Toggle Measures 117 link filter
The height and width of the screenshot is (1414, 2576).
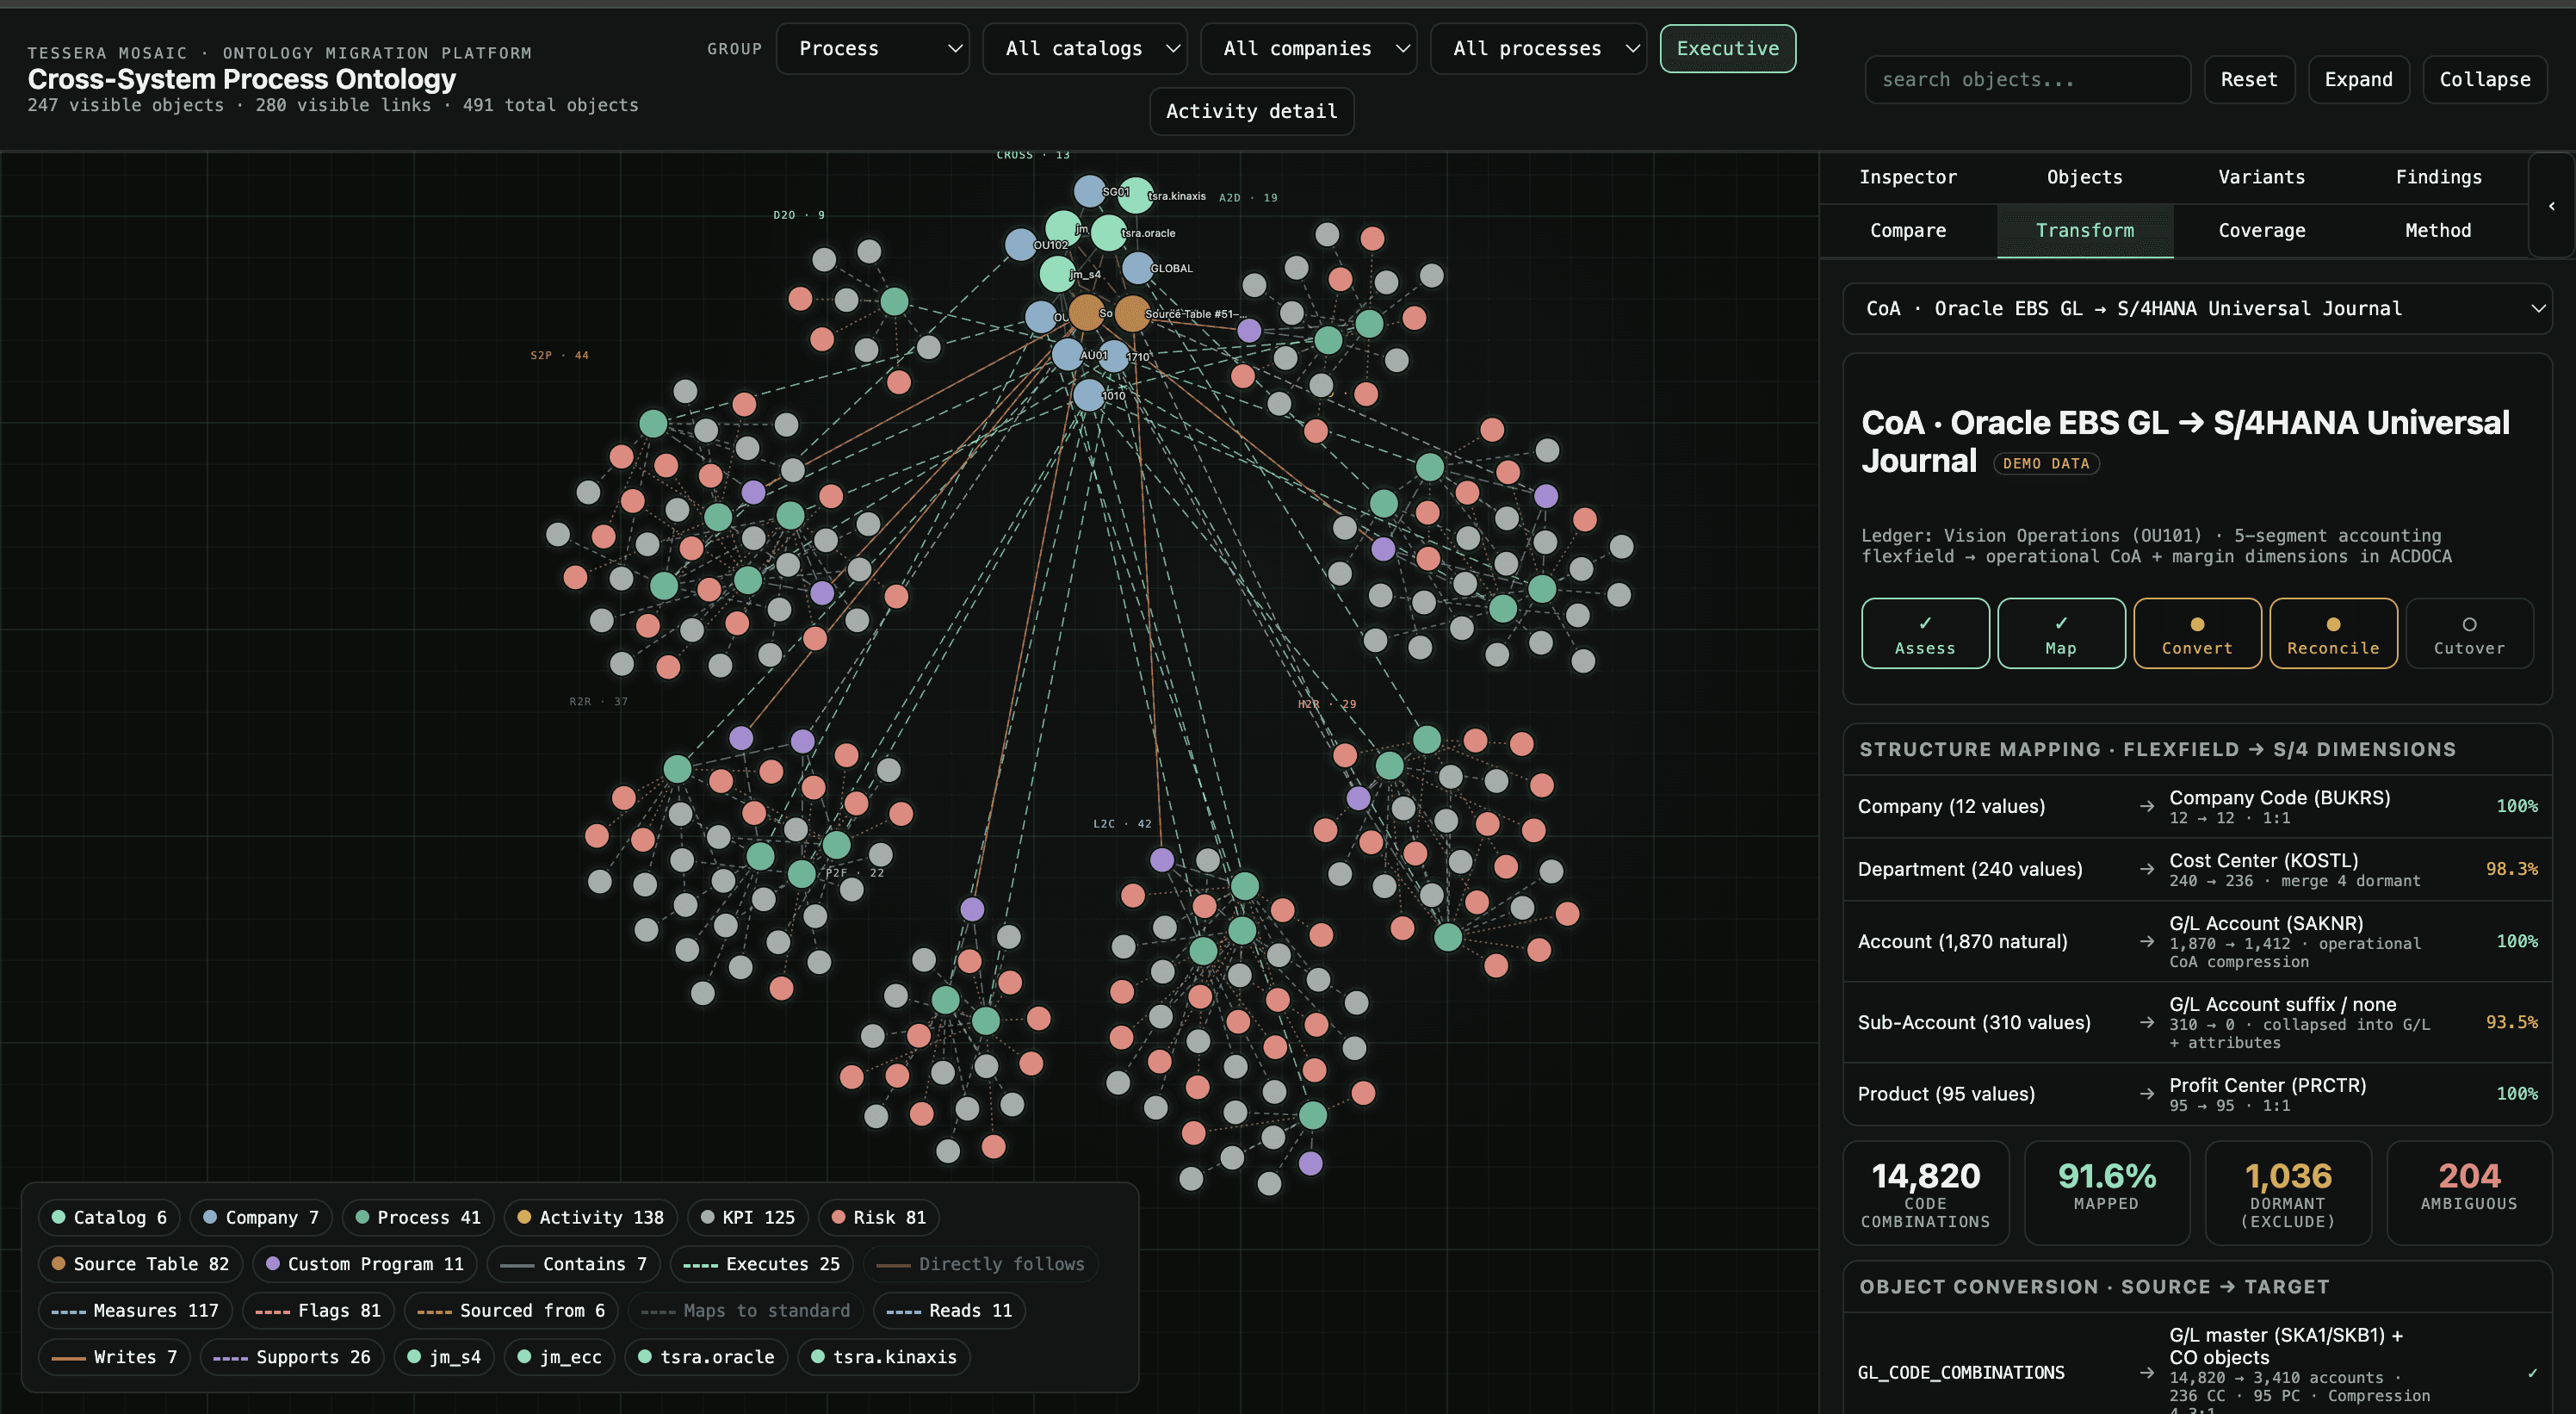pos(135,1310)
